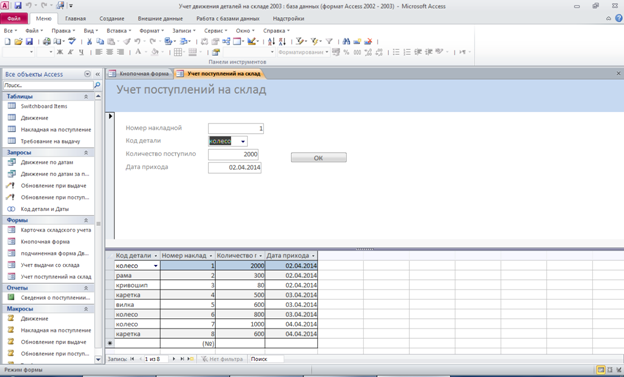
Task: Open the Сервис dropdown menu
Action: [215, 30]
